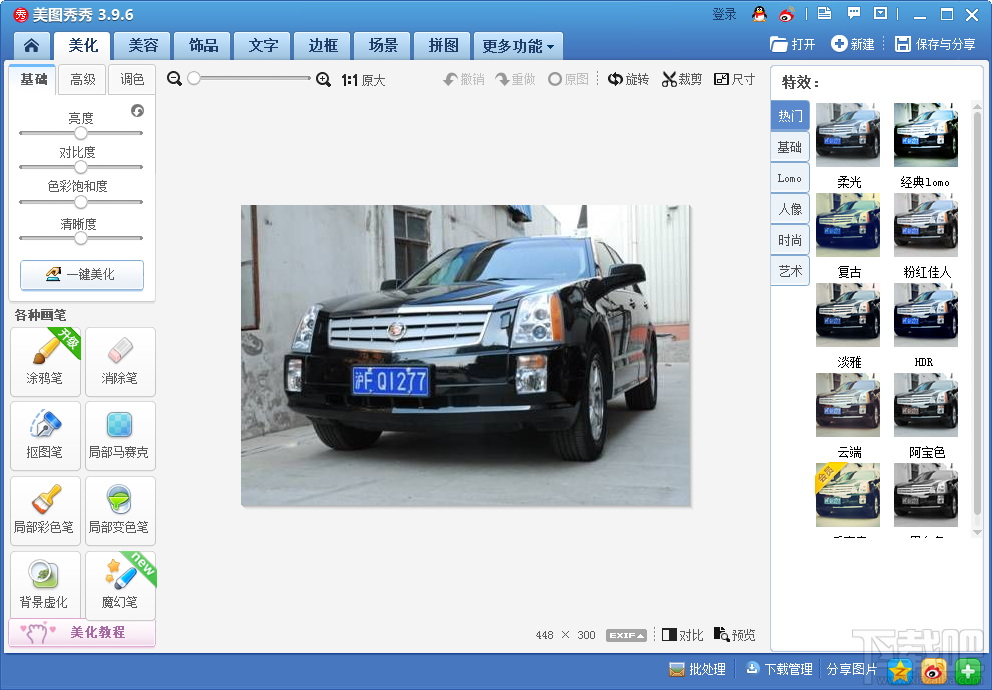
Task: Open the home screen icon tab
Action: 32,46
